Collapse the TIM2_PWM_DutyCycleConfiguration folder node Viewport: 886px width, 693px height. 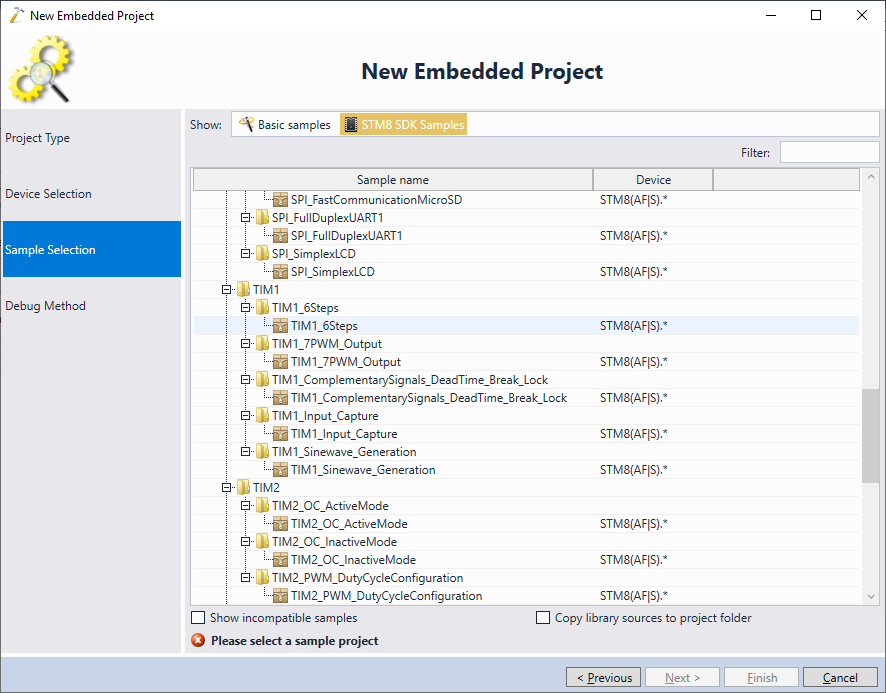245,578
